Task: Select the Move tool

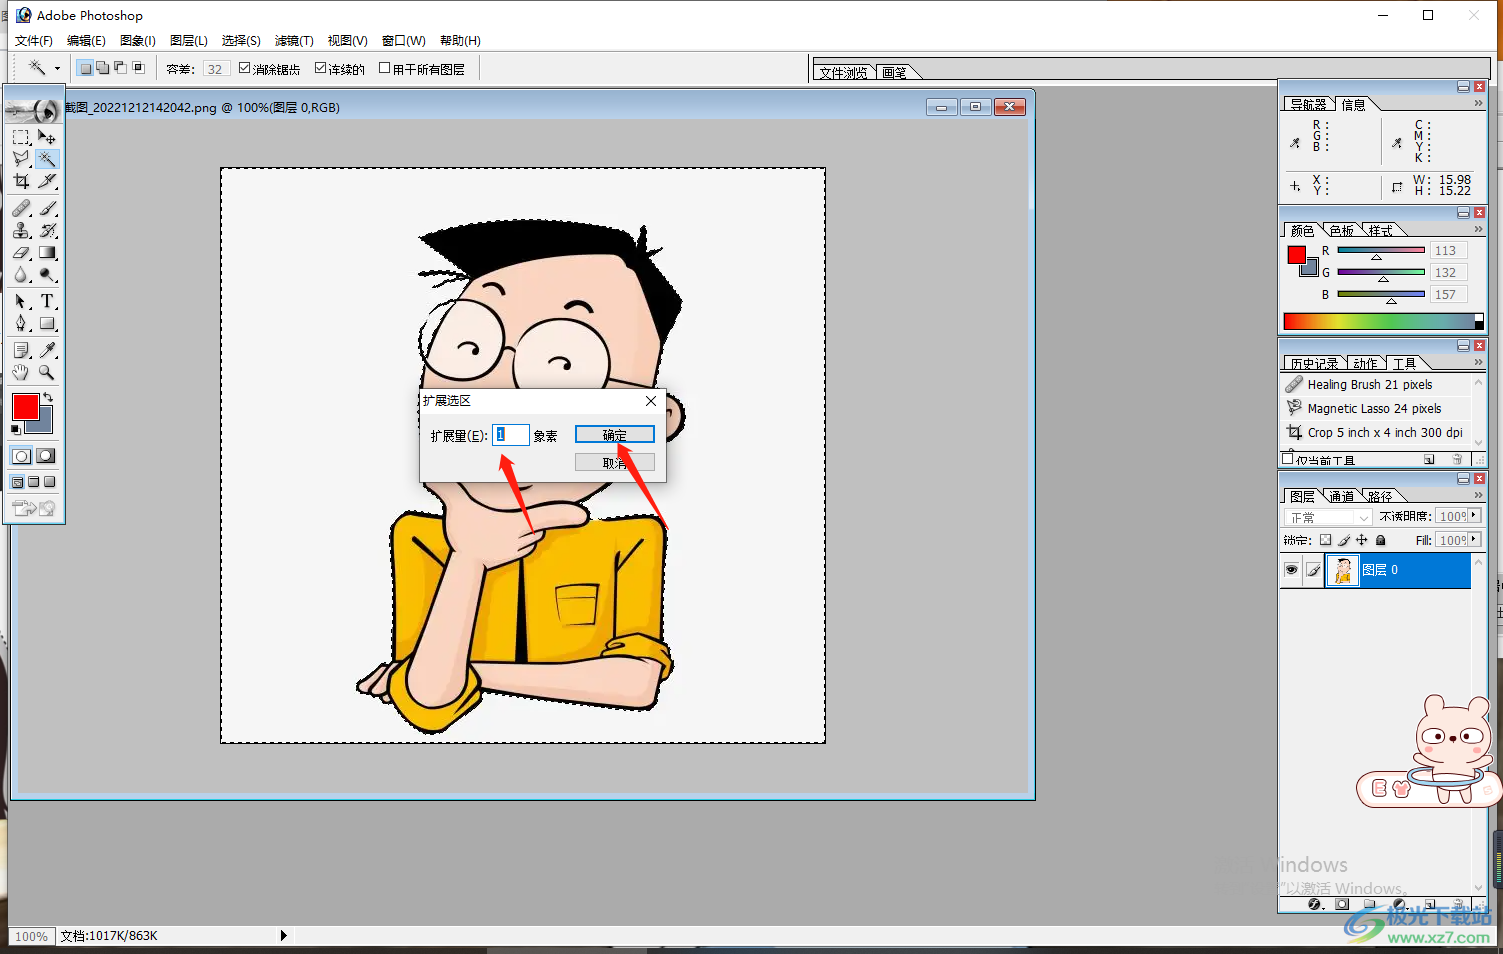Action: [47, 137]
